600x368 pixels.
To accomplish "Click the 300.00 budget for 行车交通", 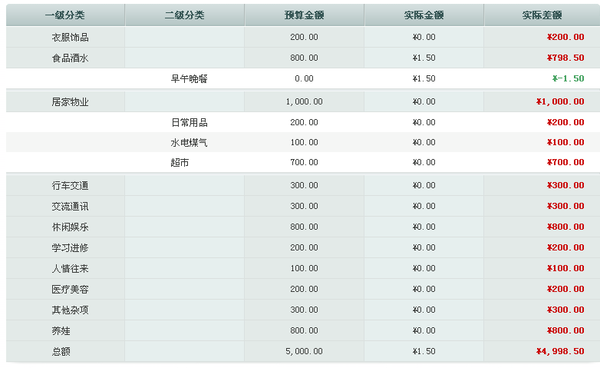I will pos(304,185).
